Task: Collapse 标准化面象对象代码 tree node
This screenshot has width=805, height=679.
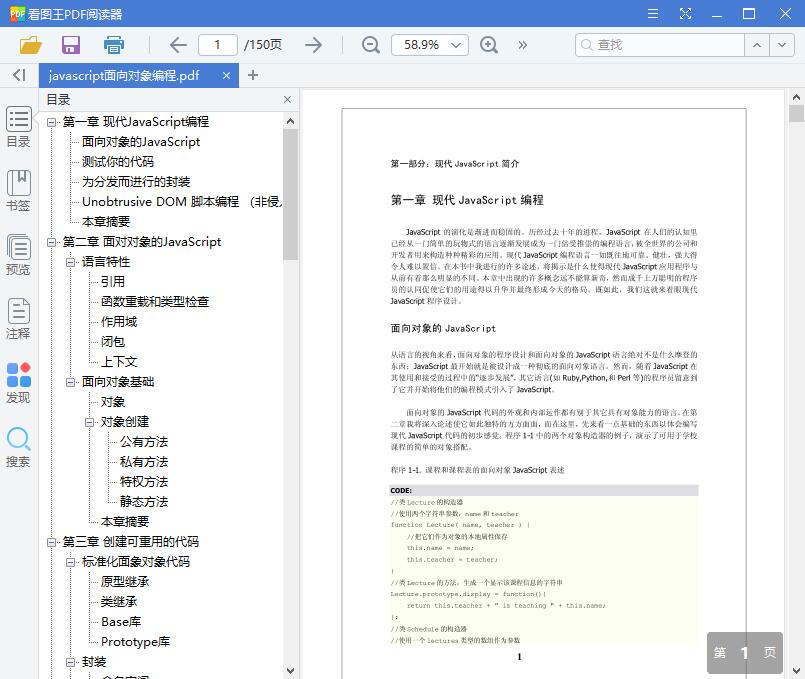Action: tap(70, 562)
